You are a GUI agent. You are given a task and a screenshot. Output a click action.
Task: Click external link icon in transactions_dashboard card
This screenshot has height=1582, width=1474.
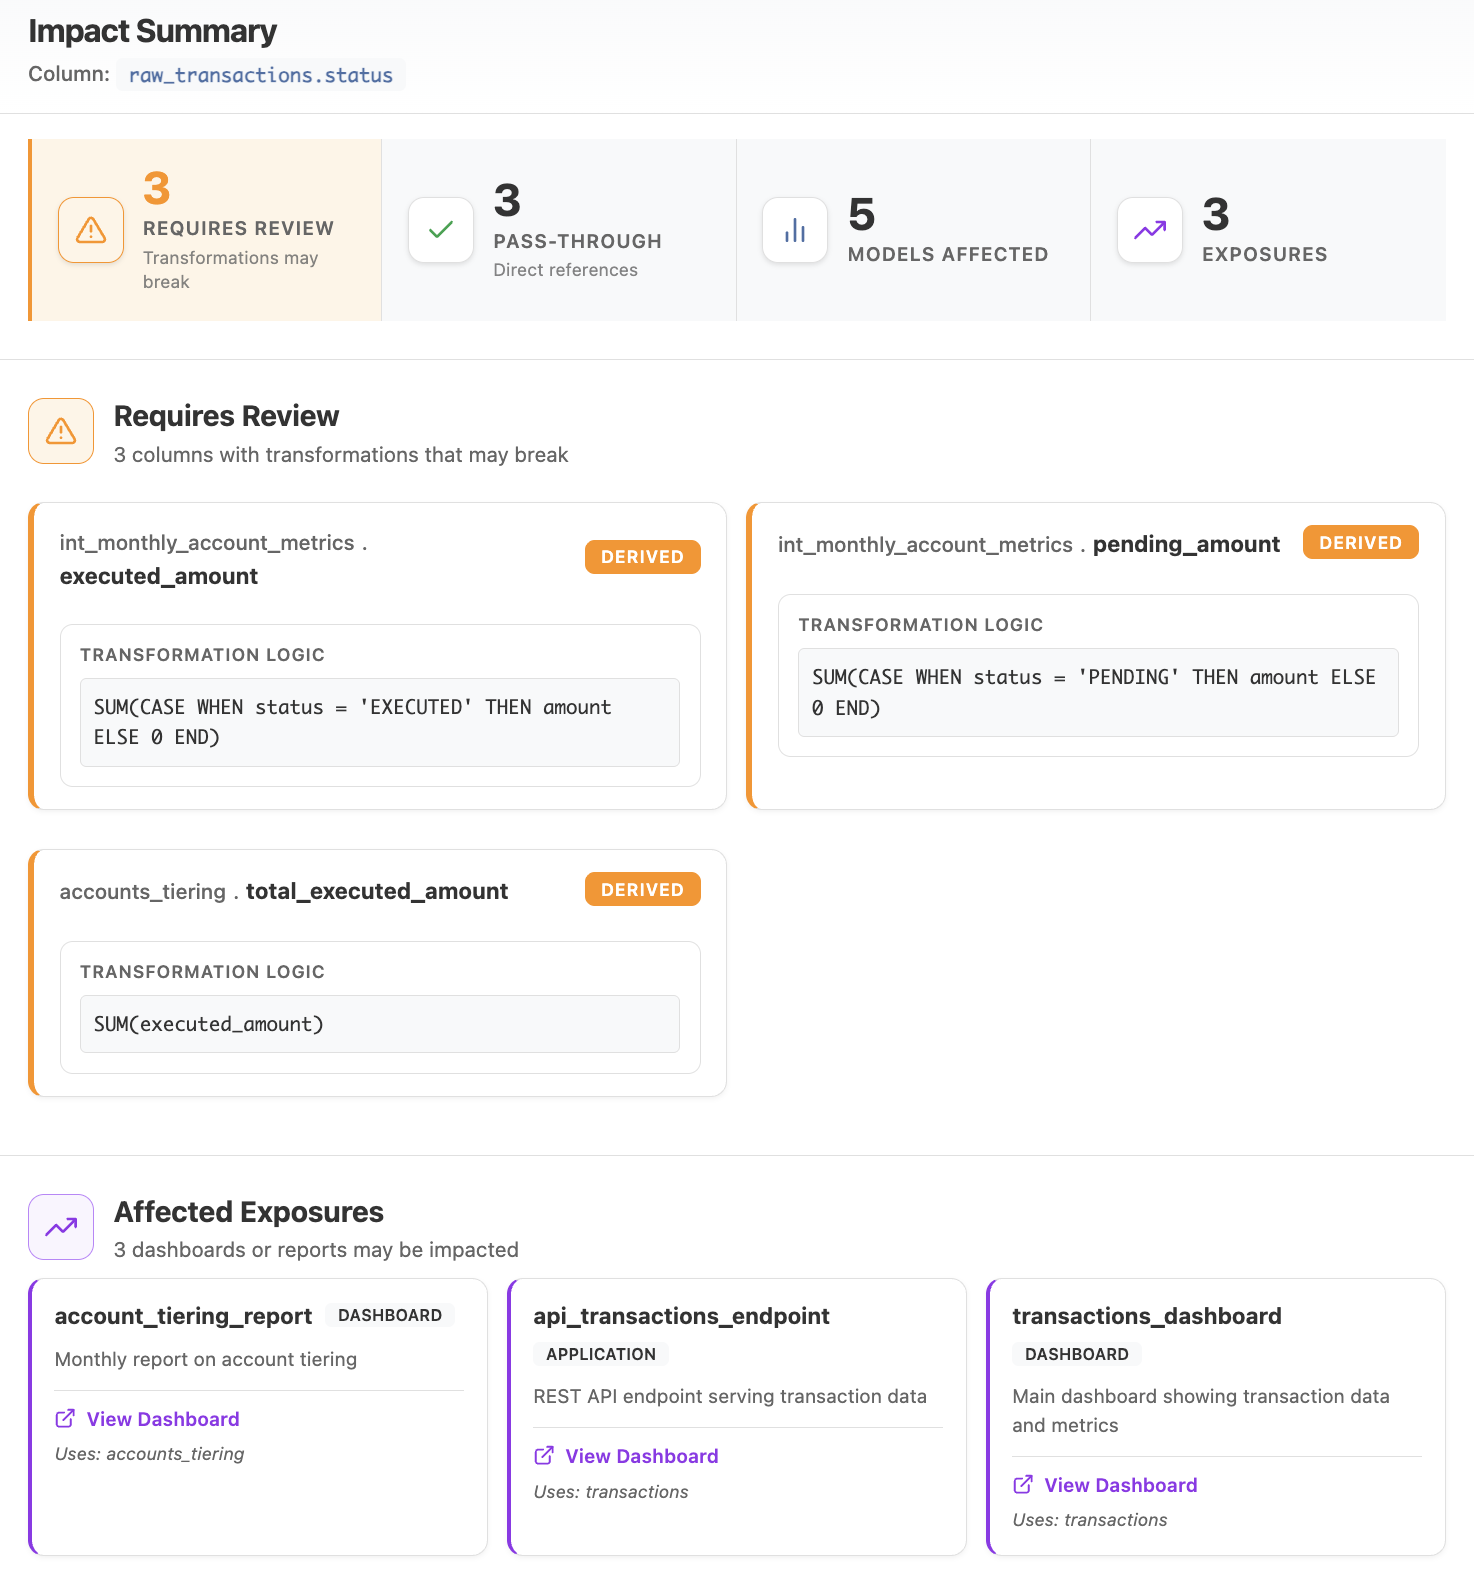[x=1023, y=1484]
